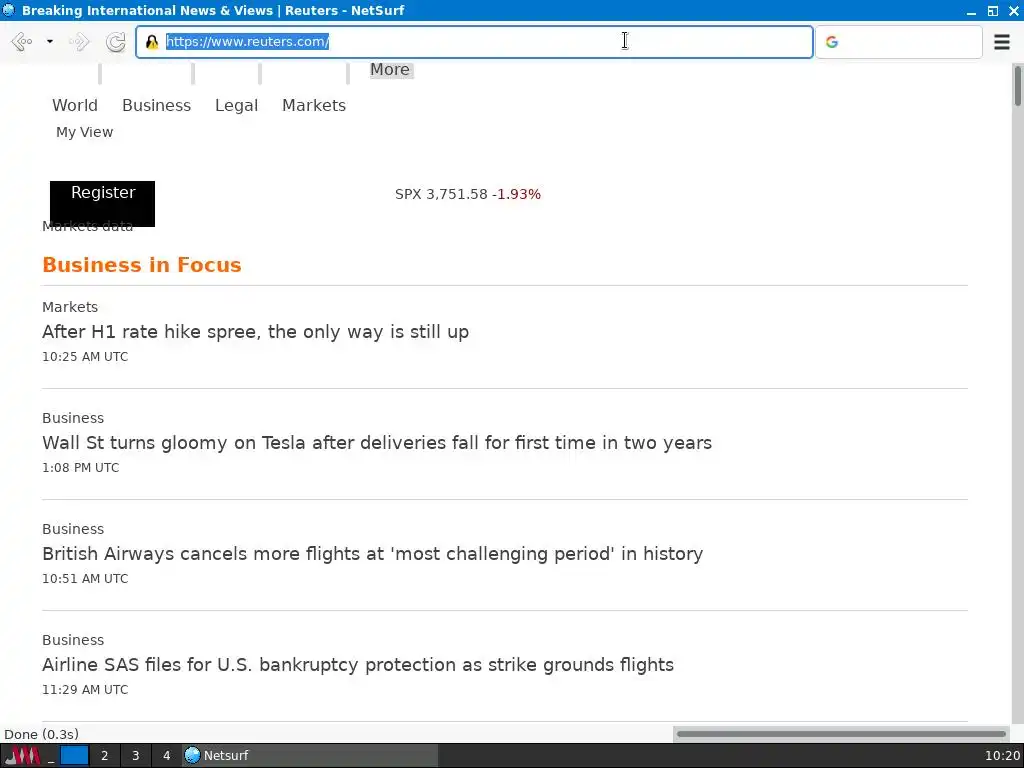This screenshot has width=1024, height=768.
Task: Go to My View
Action: coord(85,132)
